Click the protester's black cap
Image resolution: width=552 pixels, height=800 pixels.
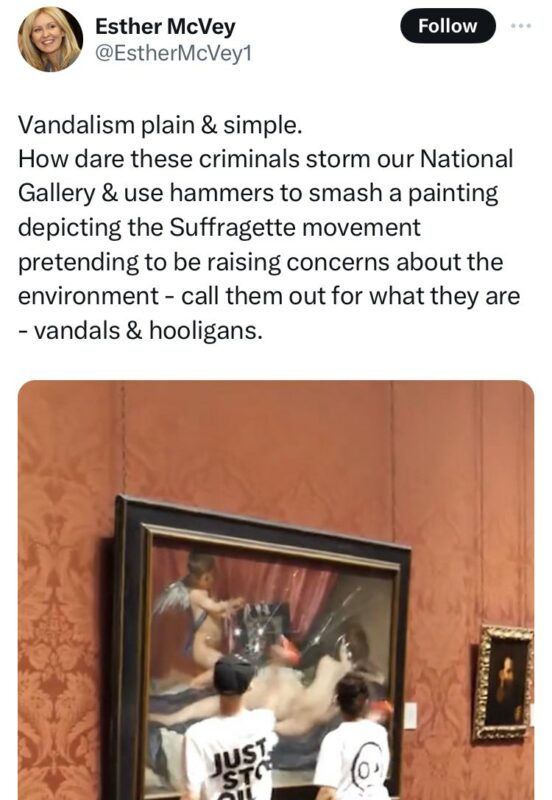pyautogui.click(x=233, y=674)
